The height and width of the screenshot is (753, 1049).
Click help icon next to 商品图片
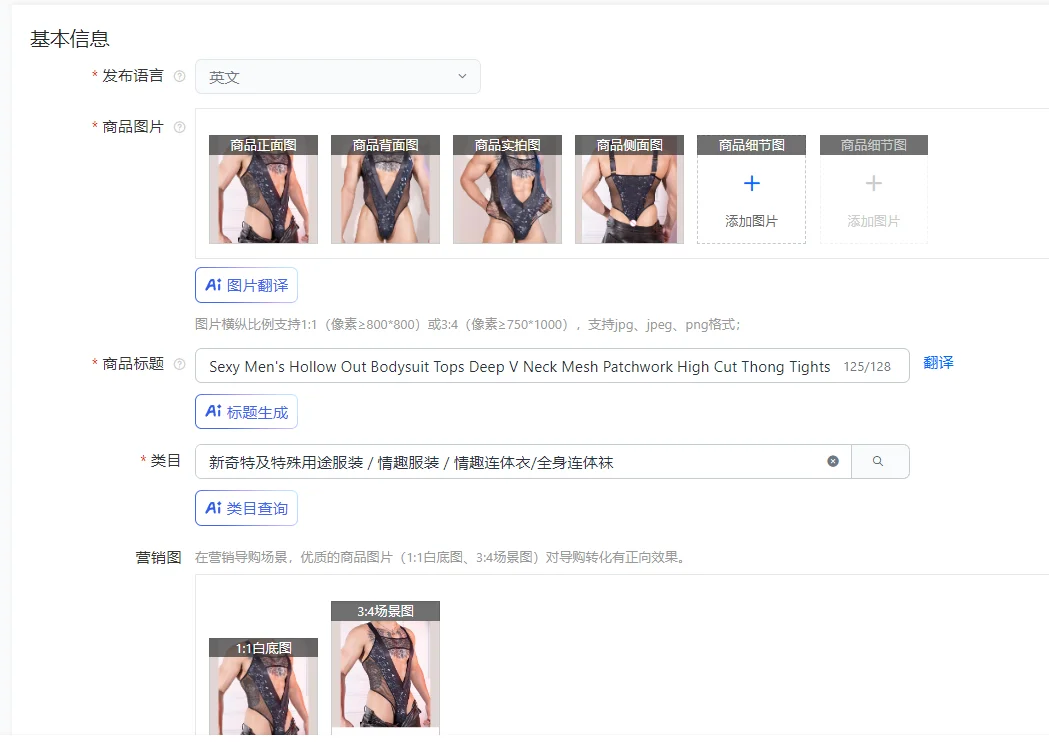pos(179,127)
